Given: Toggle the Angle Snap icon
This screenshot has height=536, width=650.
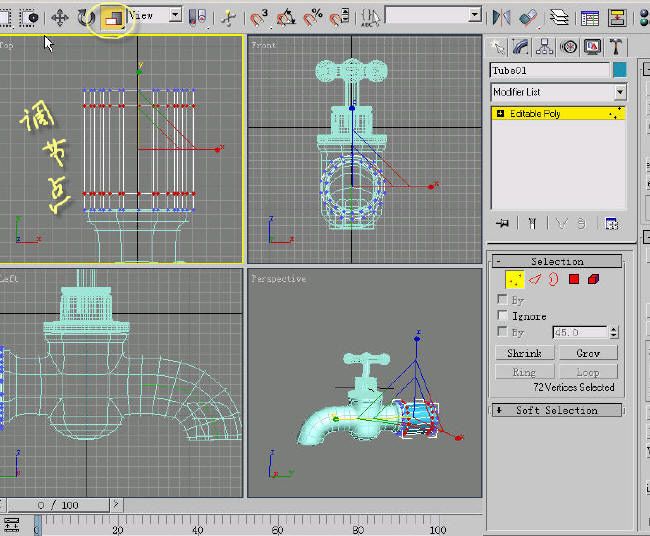Looking at the screenshot, I should pyautogui.click(x=286, y=17).
